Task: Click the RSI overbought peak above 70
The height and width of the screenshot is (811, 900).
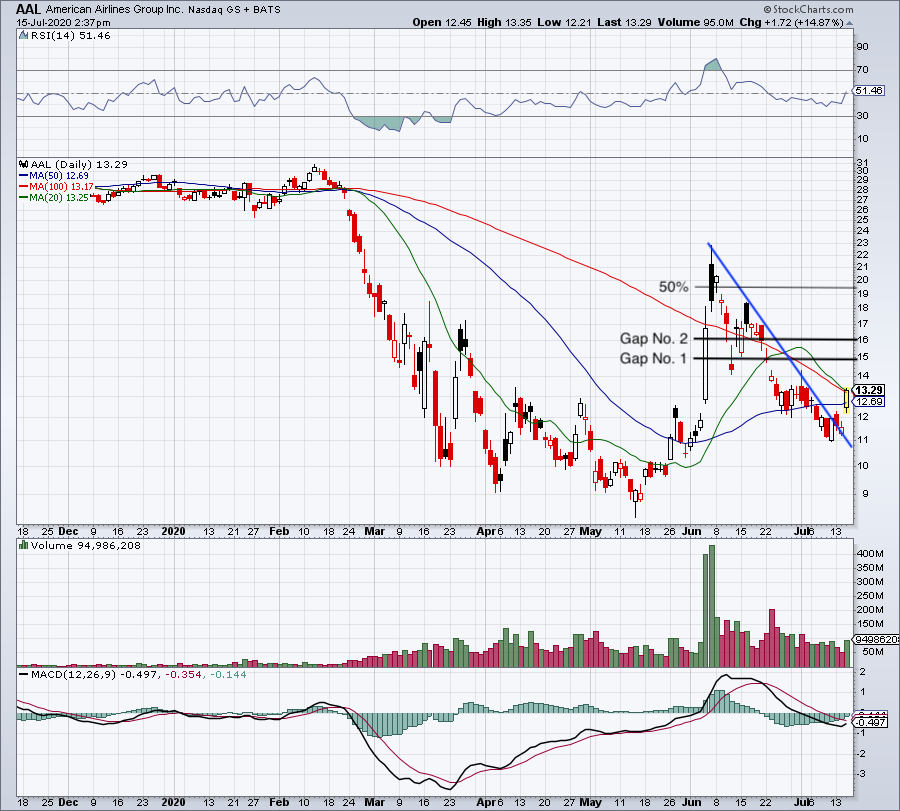Action: point(713,64)
